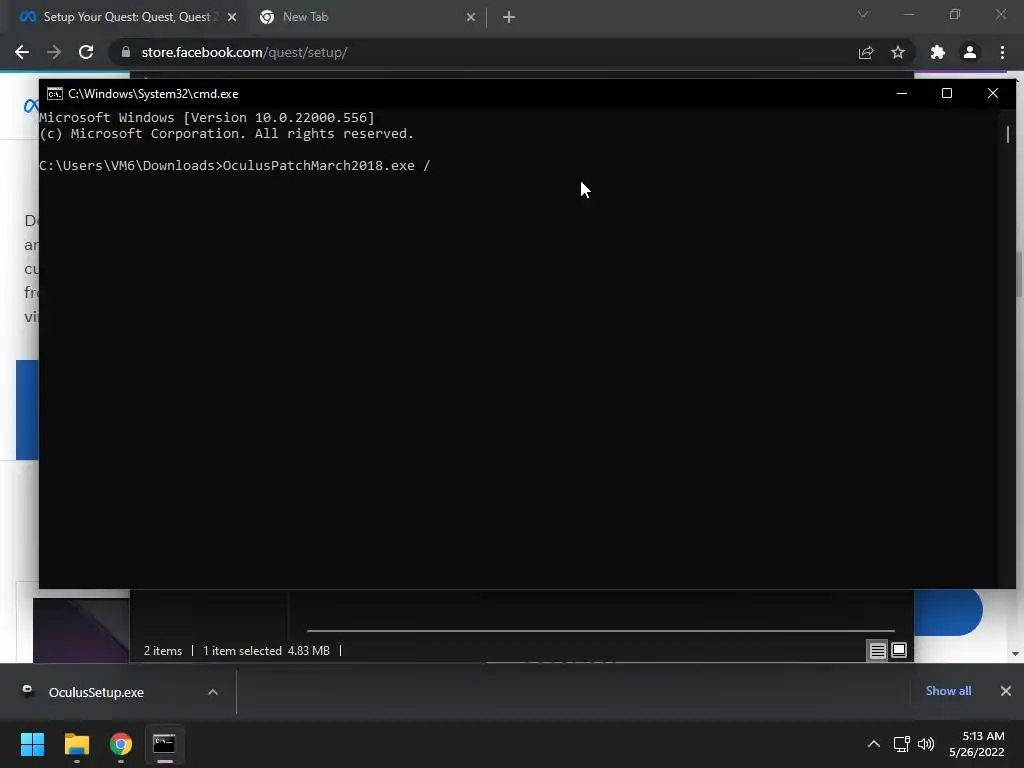This screenshot has width=1024, height=768.
Task: Open cmd.exe window system menu icon
Action: point(55,93)
